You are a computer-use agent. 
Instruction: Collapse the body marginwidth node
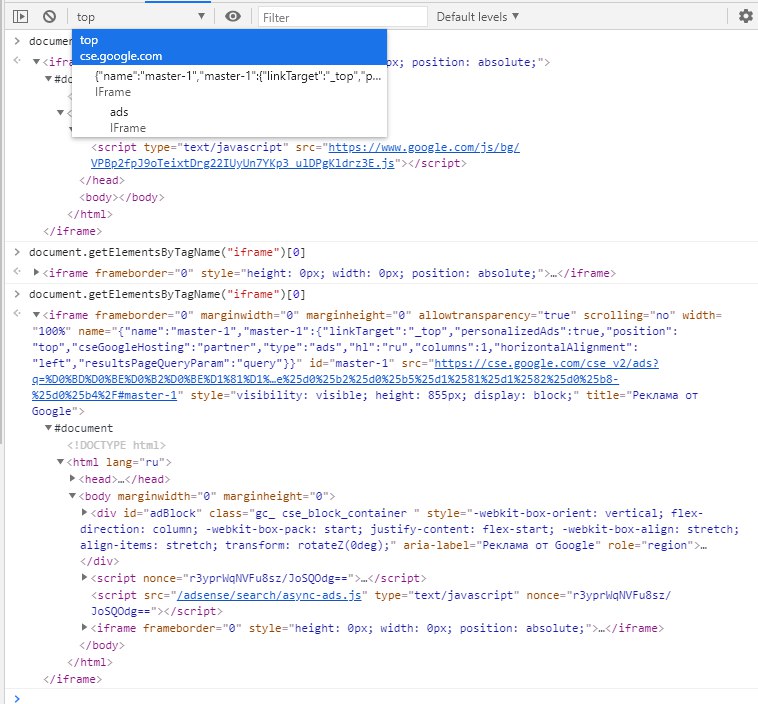click(x=73, y=496)
